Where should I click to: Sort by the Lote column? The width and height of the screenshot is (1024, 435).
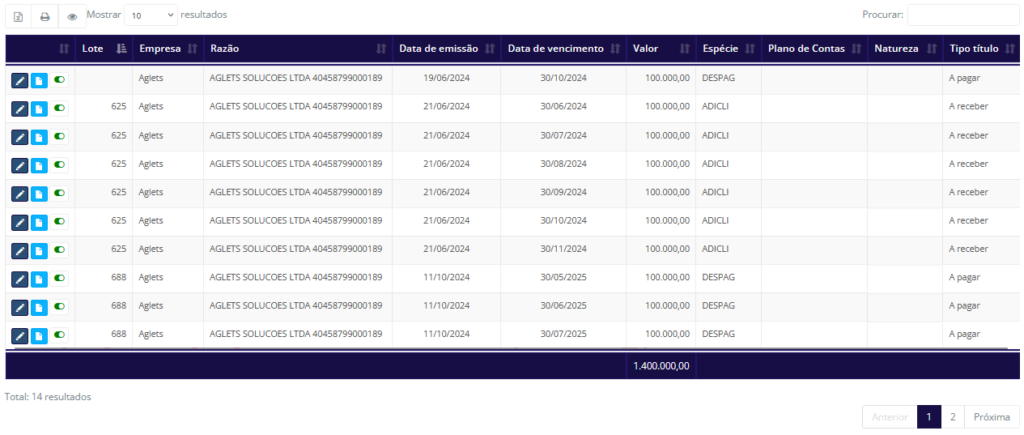click(104, 49)
